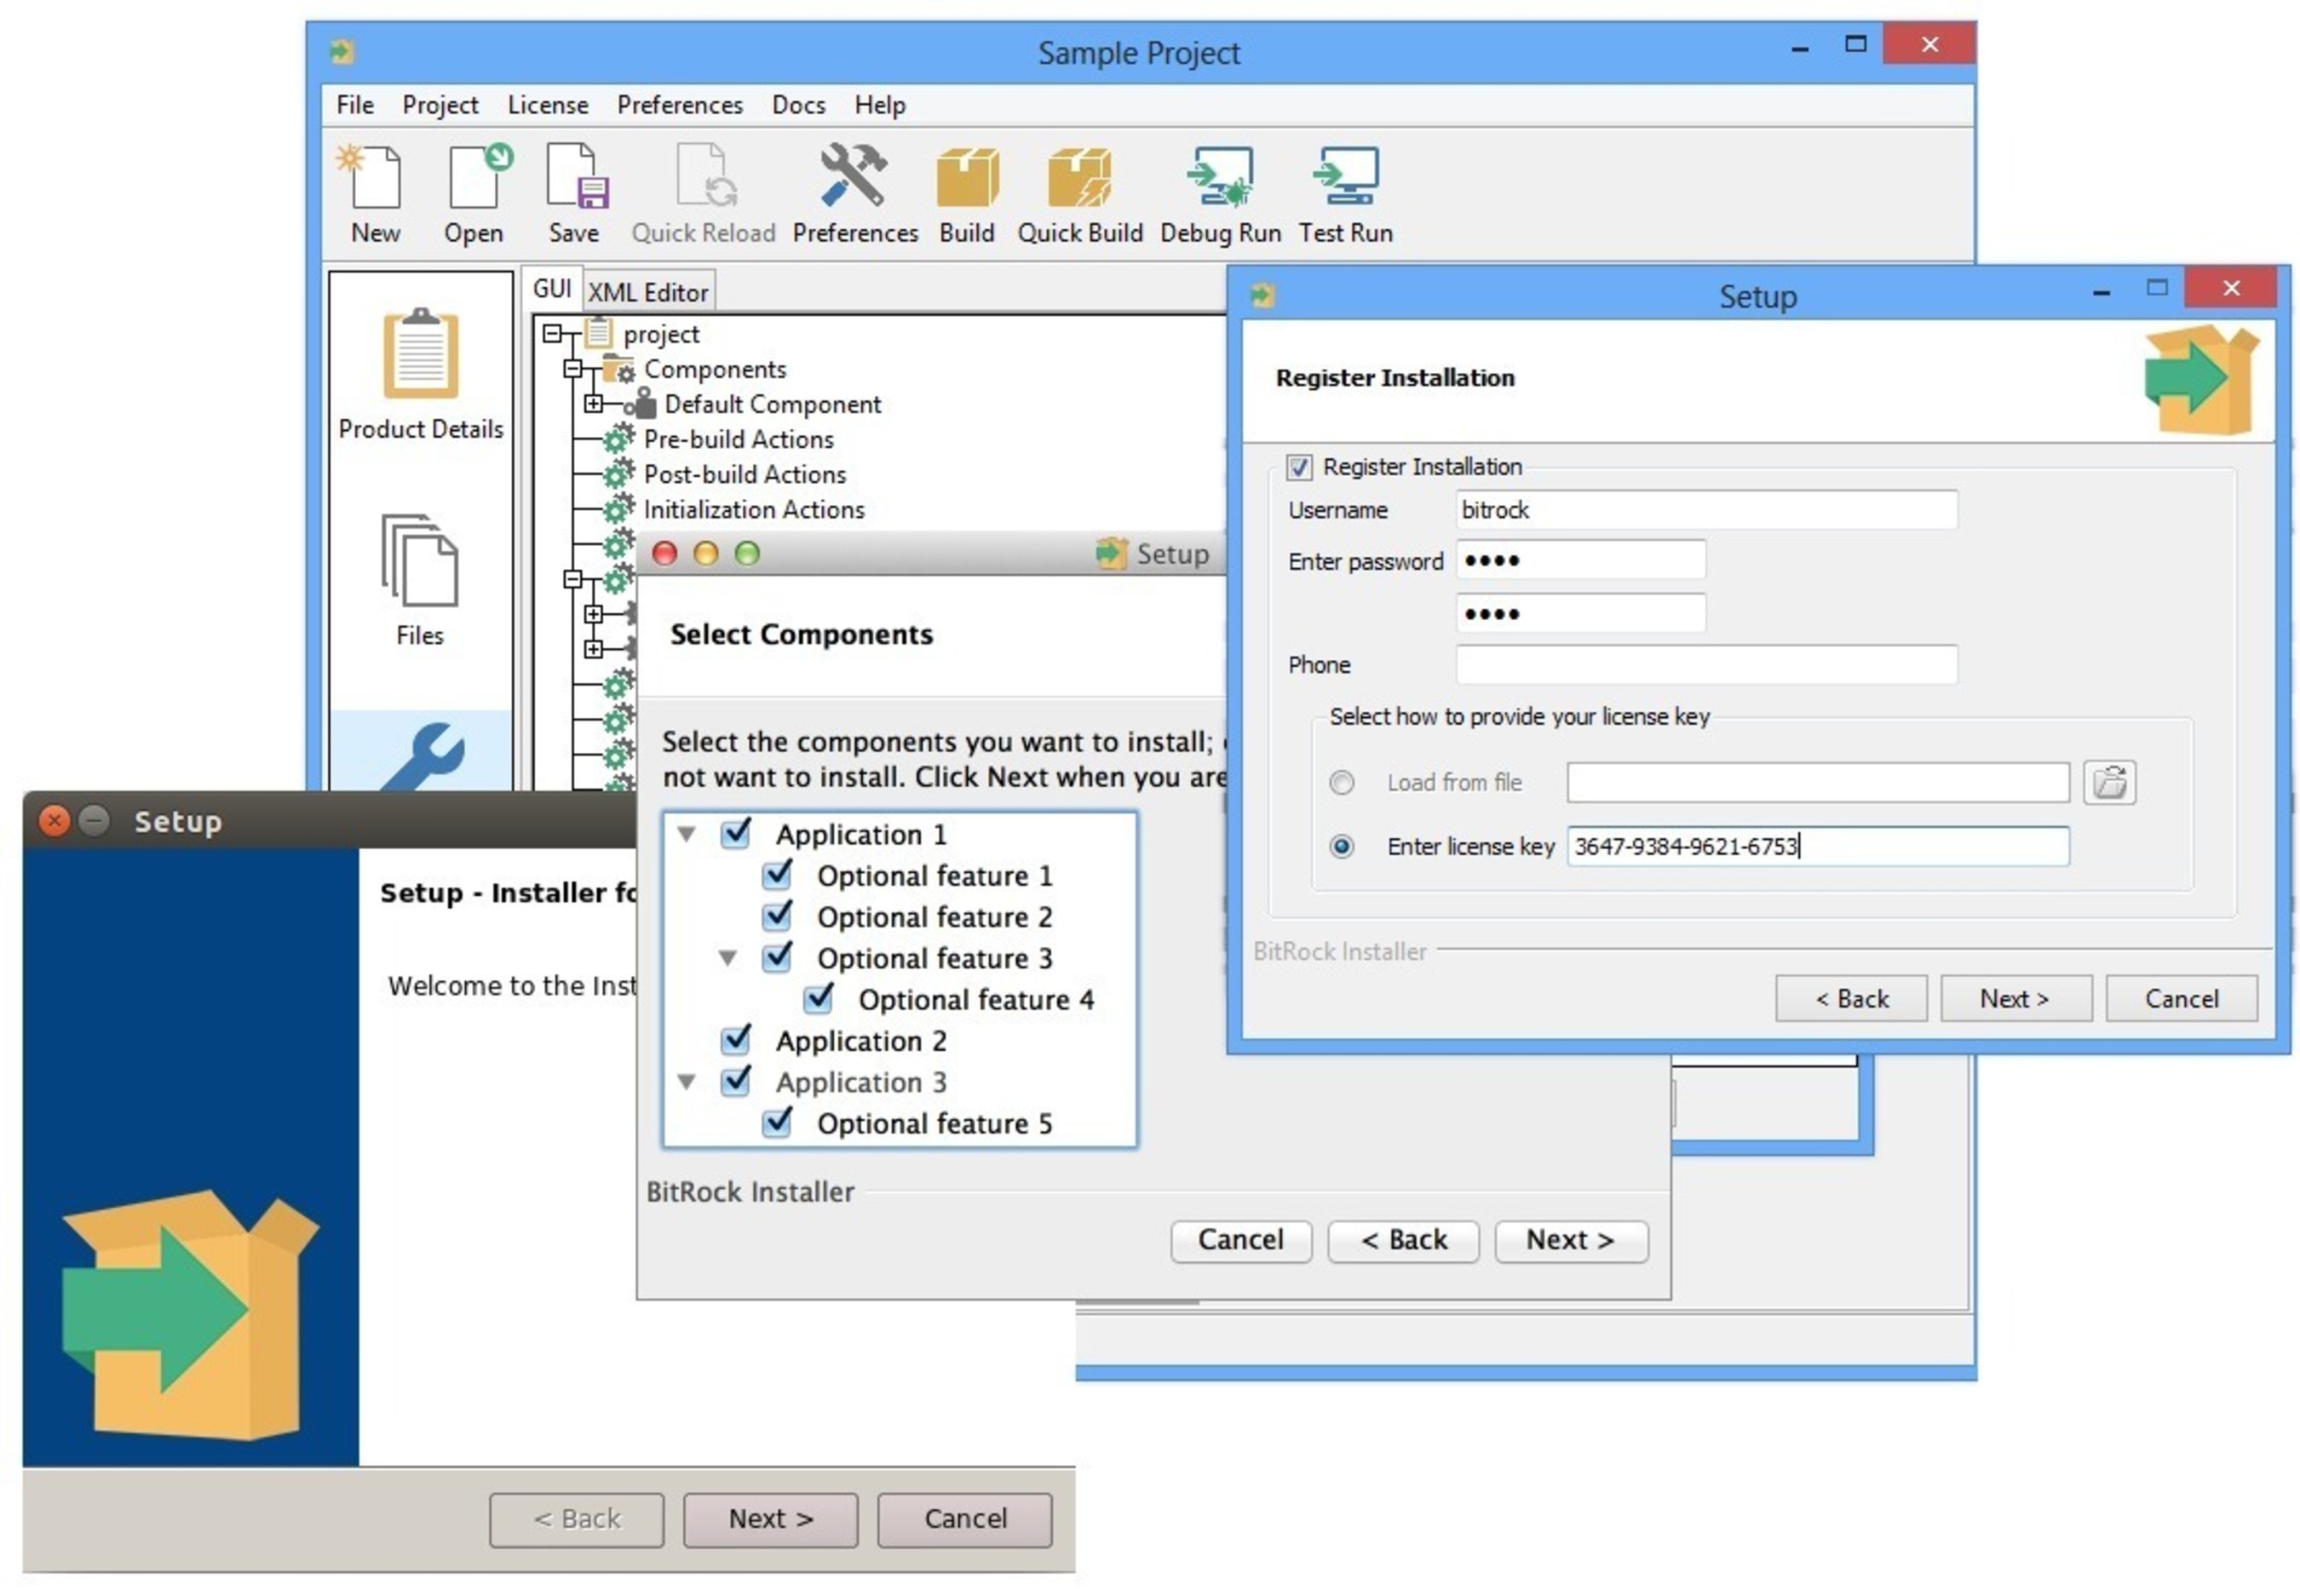Close the Ubuntu Setup window with orange button
This screenshot has height=1596, width=2300.
(x=54, y=821)
